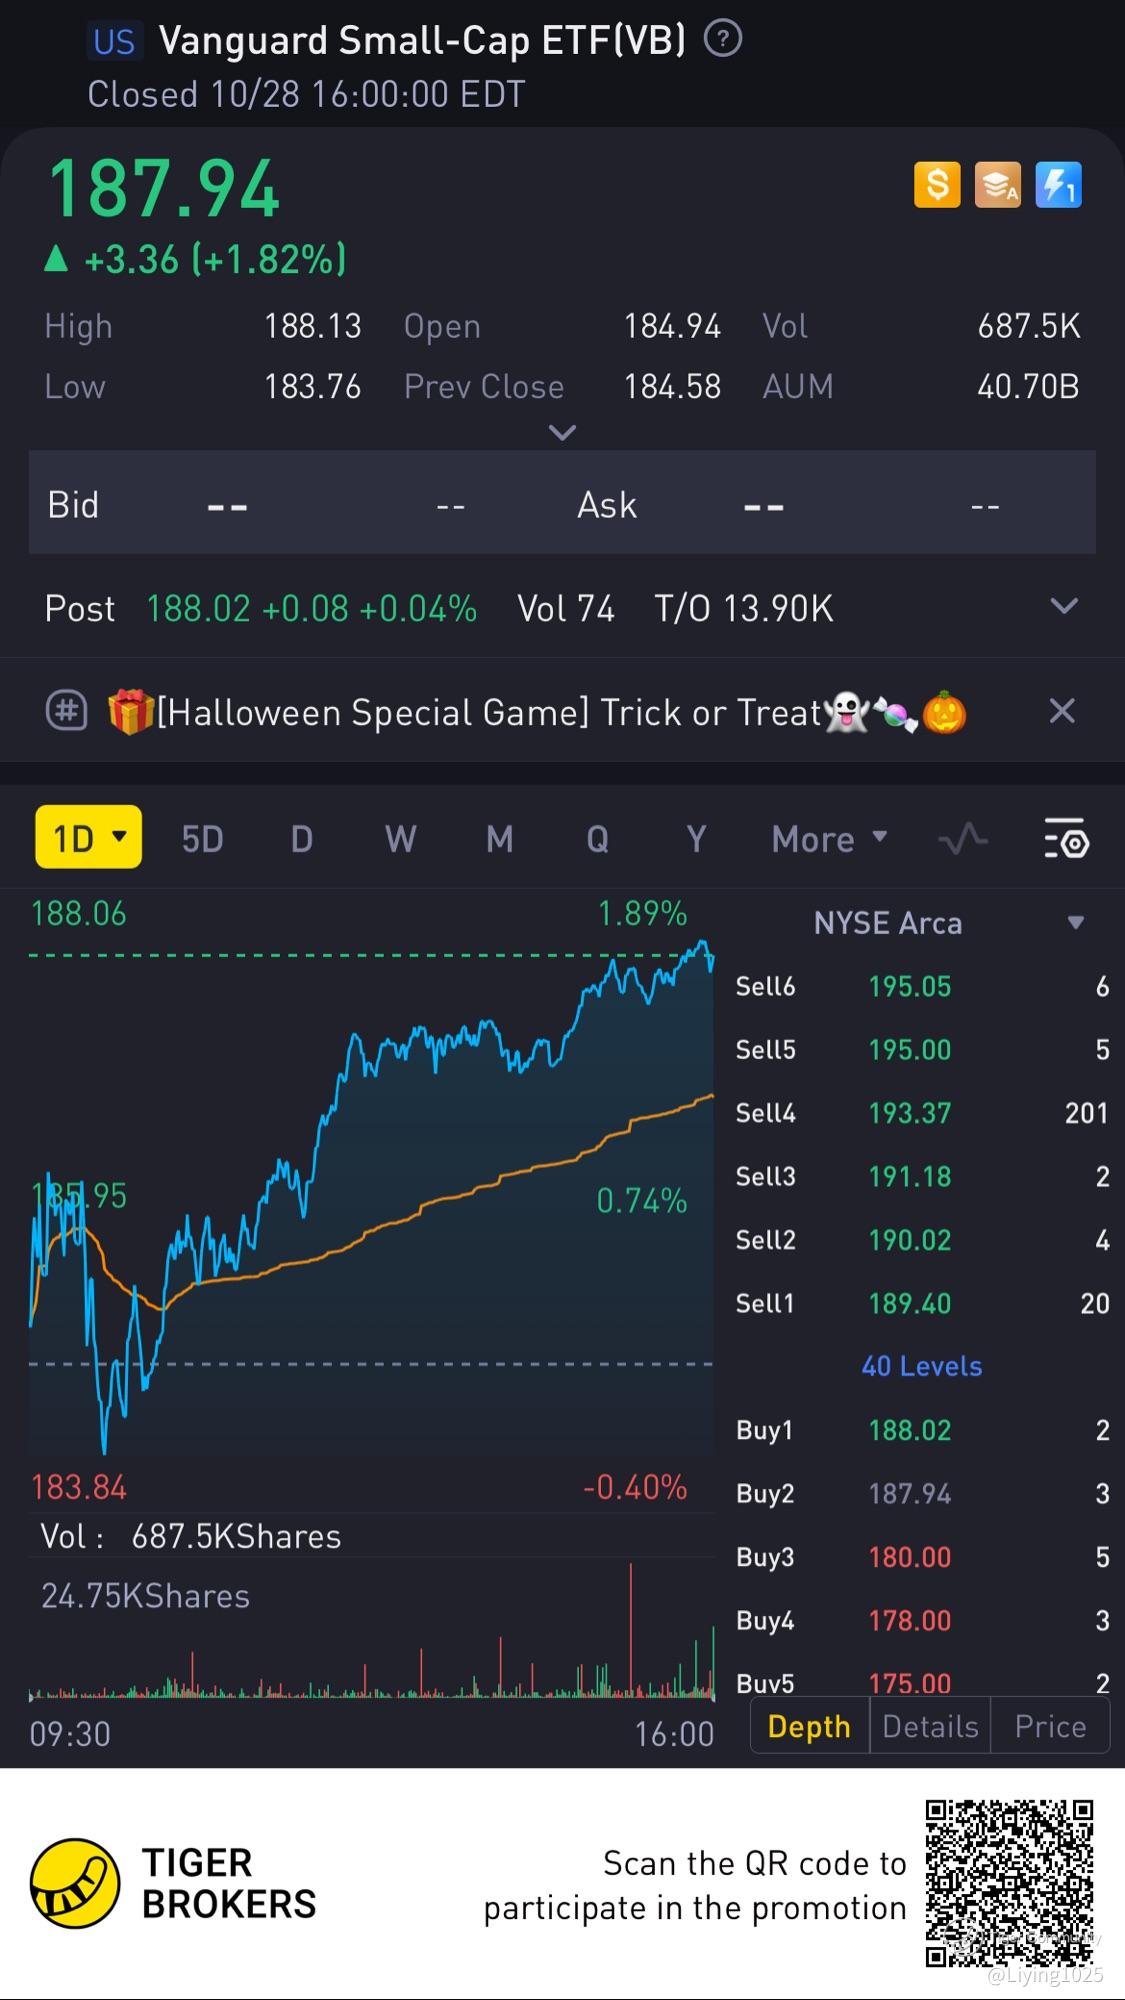Tap the AUM 40.70B value

[1028, 386]
